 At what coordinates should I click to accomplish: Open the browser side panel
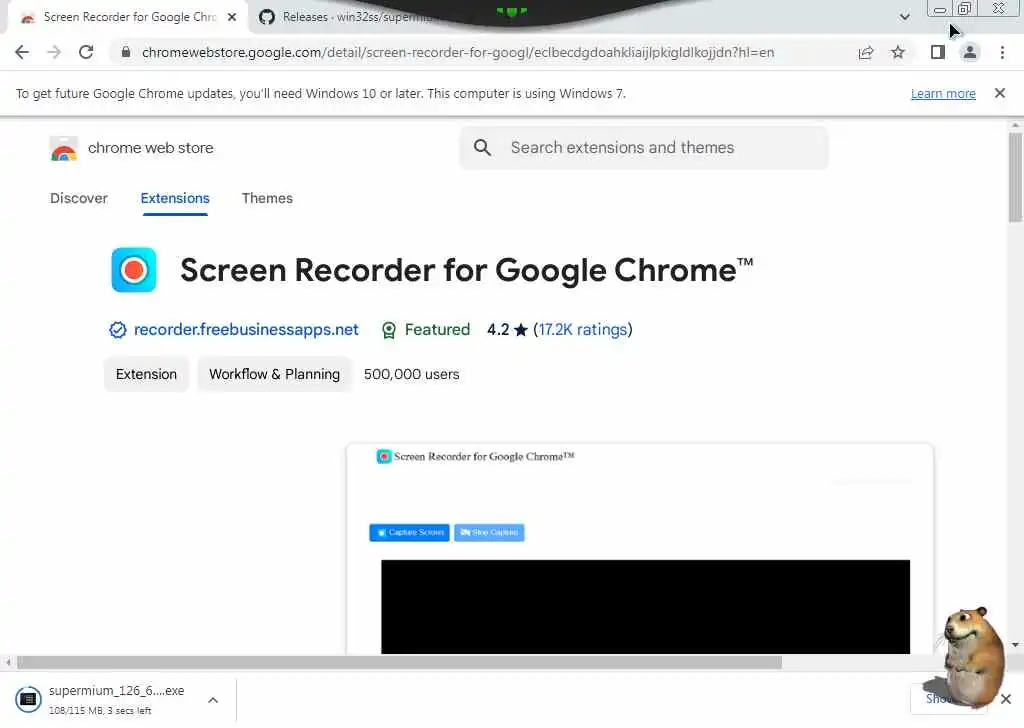point(938,52)
